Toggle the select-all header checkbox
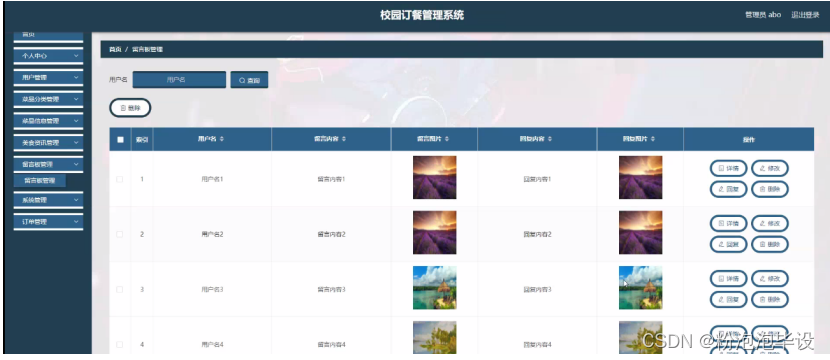Viewport: 830px width, 360px height. pos(120,140)
